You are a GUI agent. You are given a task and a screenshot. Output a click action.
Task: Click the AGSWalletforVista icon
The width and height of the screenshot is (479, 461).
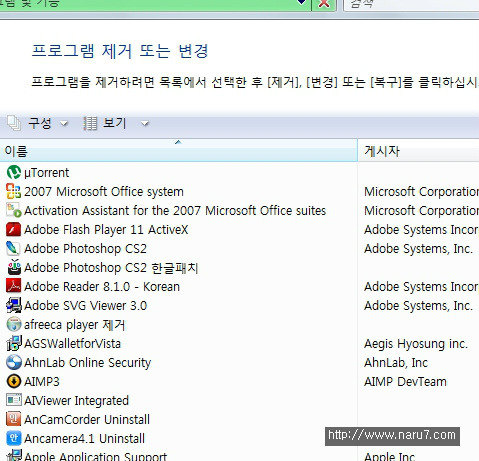(14, 343)
